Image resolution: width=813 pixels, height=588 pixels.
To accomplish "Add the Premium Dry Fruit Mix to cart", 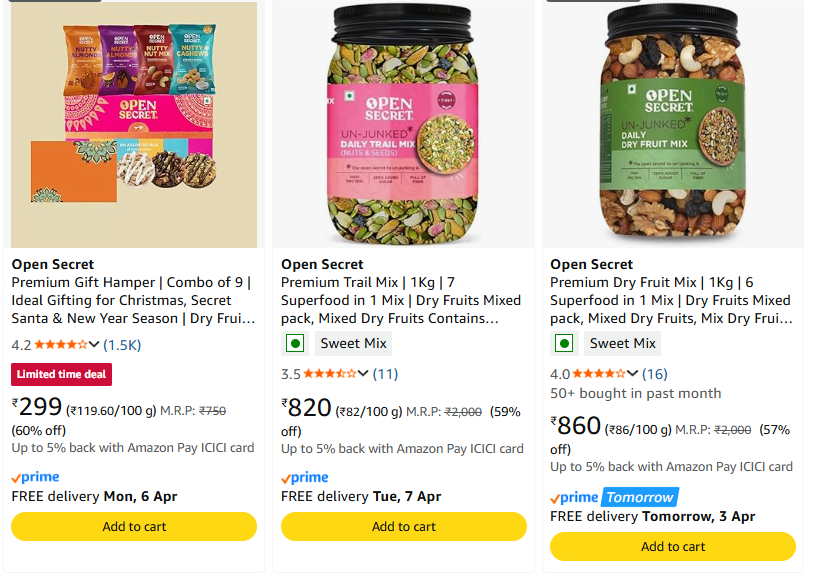I will (x=672, y=546).
